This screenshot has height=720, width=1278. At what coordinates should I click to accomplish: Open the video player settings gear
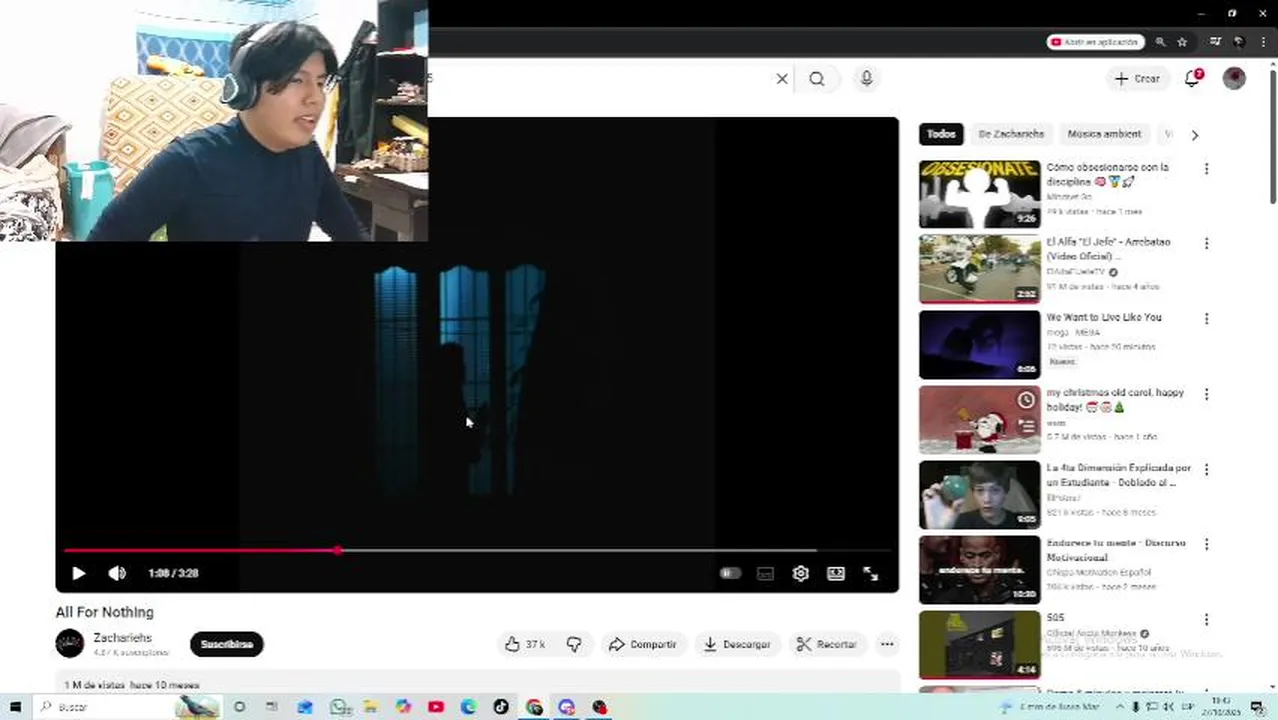pos(800,573)
